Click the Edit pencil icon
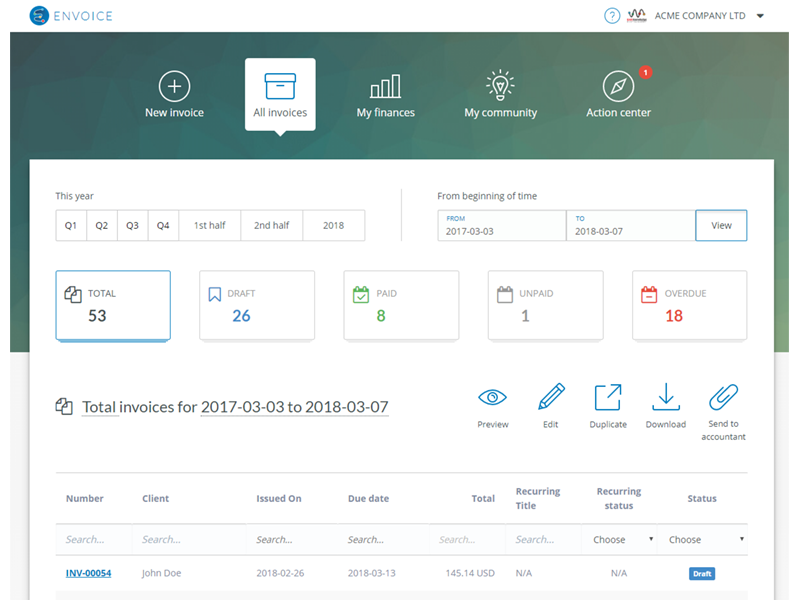The image size is (800, 600). (550, 397)
